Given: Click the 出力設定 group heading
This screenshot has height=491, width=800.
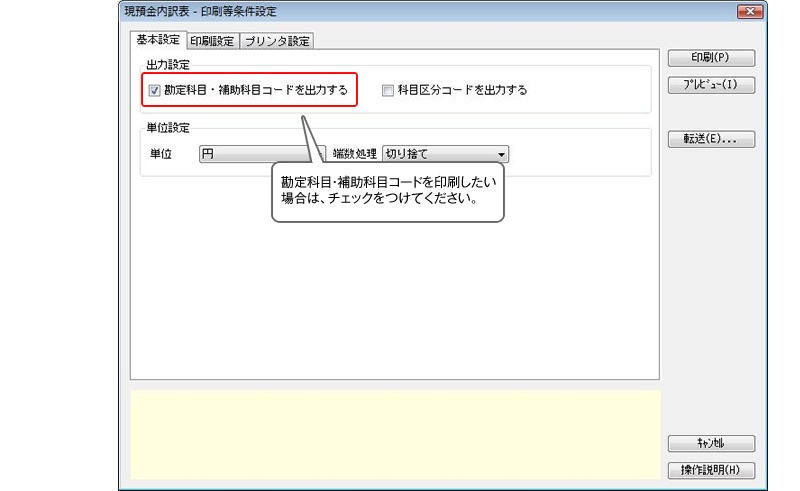Looking at the screenshot, I should (x=168, y=66).
